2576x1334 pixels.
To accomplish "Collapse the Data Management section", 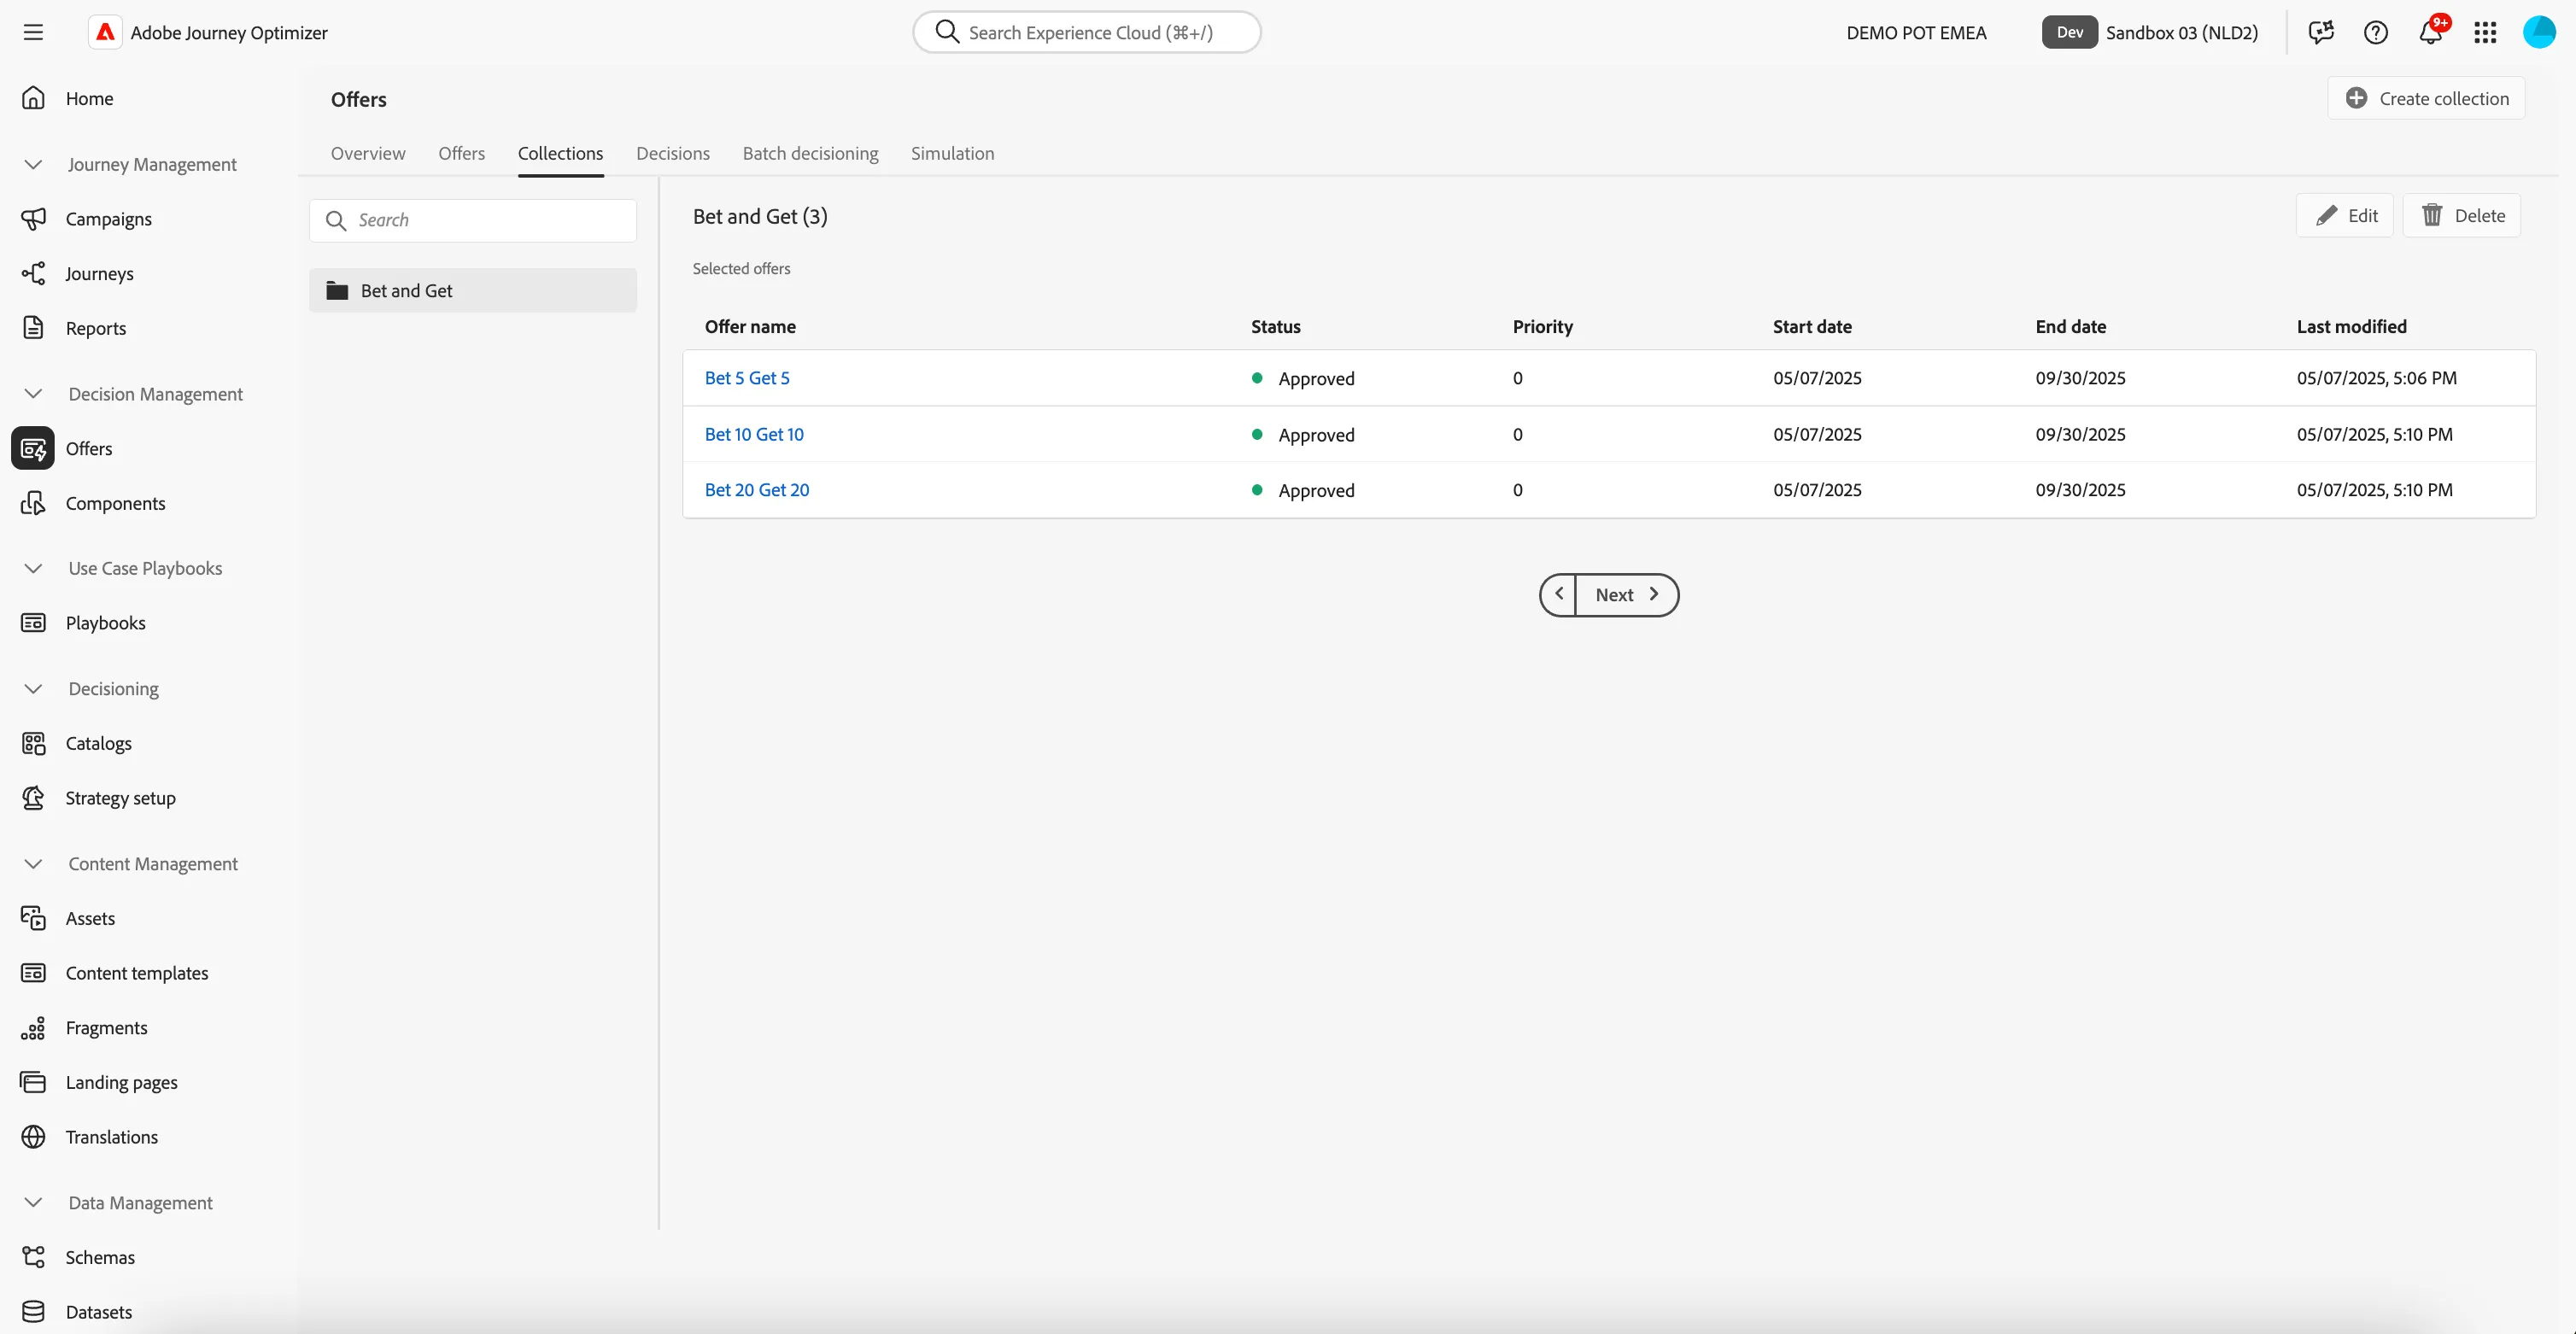I will tap(33, 1203).
